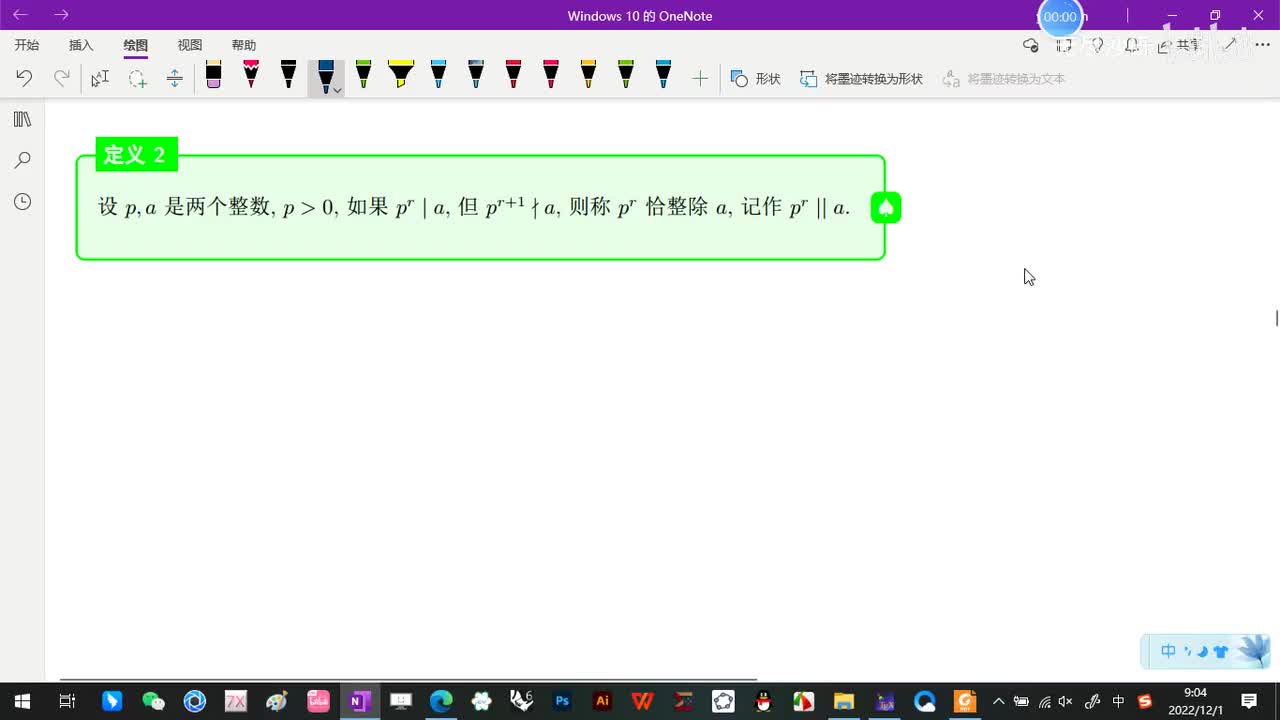Click 将墨迹转换为形状 ink-to-shape button

pos(861,78)
